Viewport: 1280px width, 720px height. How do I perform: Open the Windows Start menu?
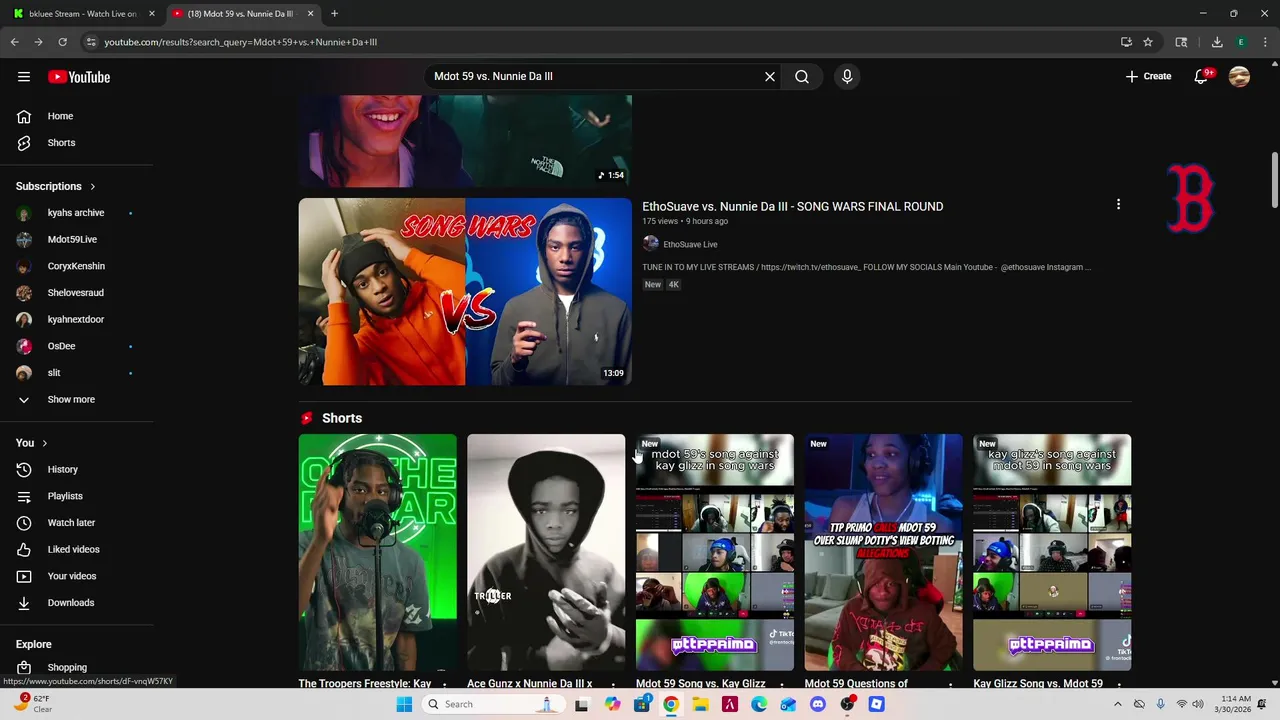point(404,704)
